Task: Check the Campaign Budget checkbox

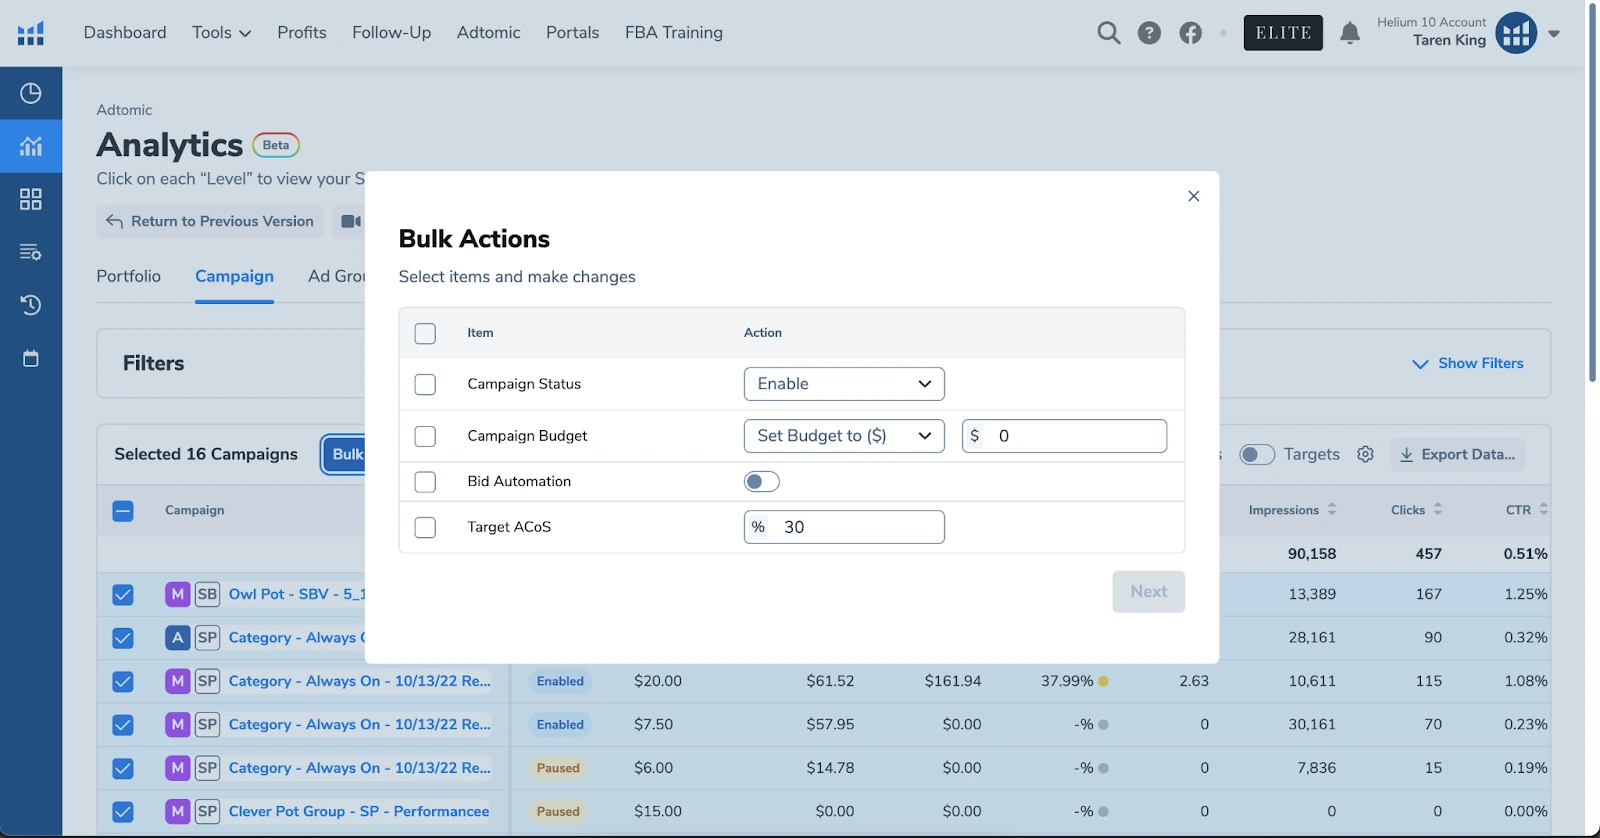Action: [425, 436]
